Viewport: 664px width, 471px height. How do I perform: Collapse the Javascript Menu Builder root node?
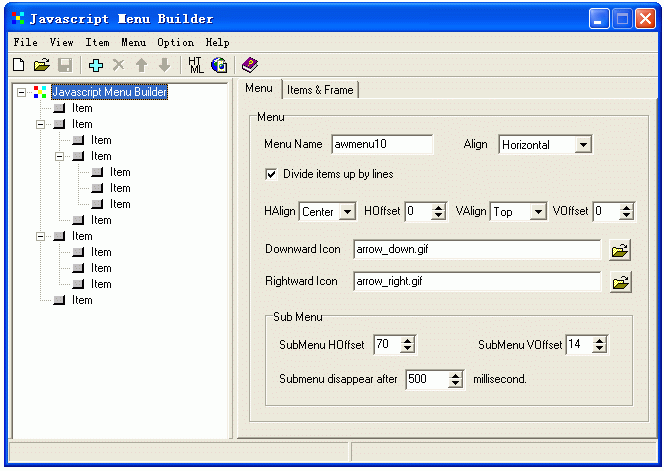[x=21, y=92]
